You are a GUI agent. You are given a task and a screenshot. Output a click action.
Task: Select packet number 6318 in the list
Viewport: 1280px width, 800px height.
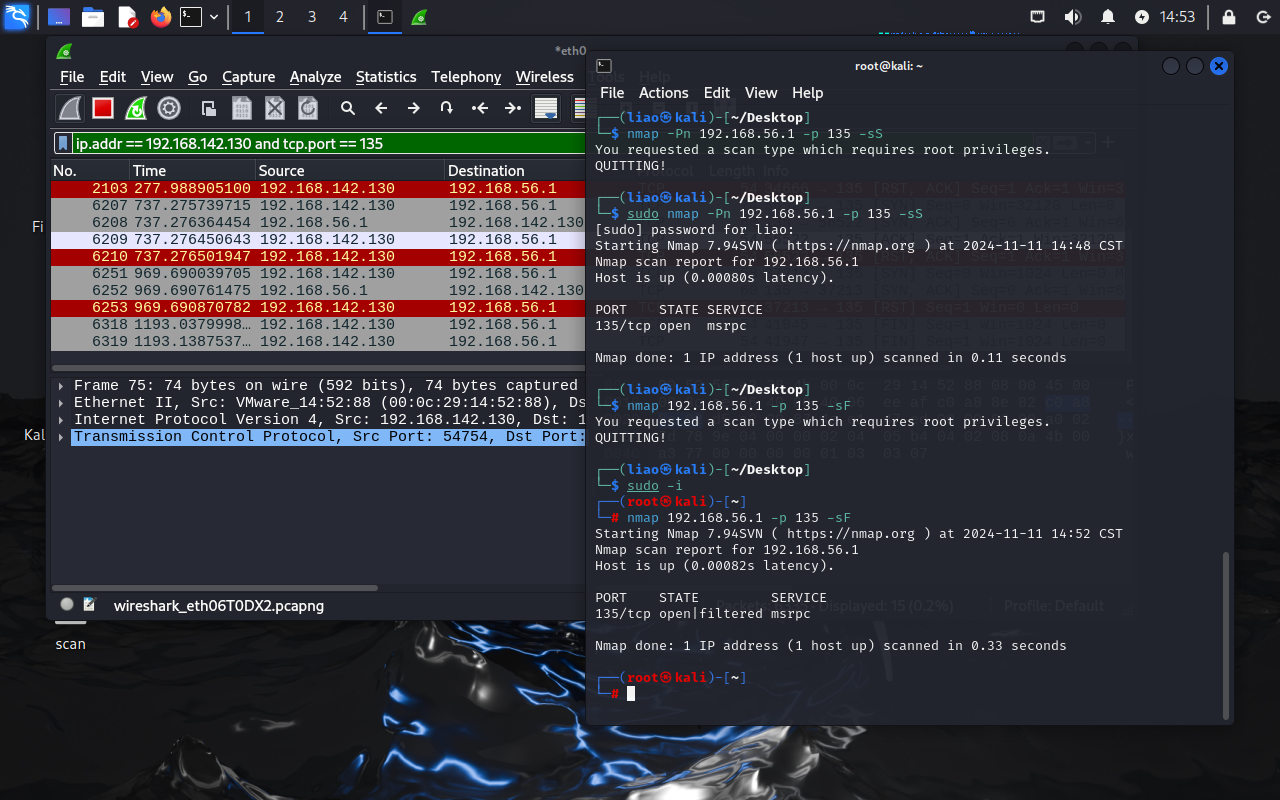pos(318,324)
